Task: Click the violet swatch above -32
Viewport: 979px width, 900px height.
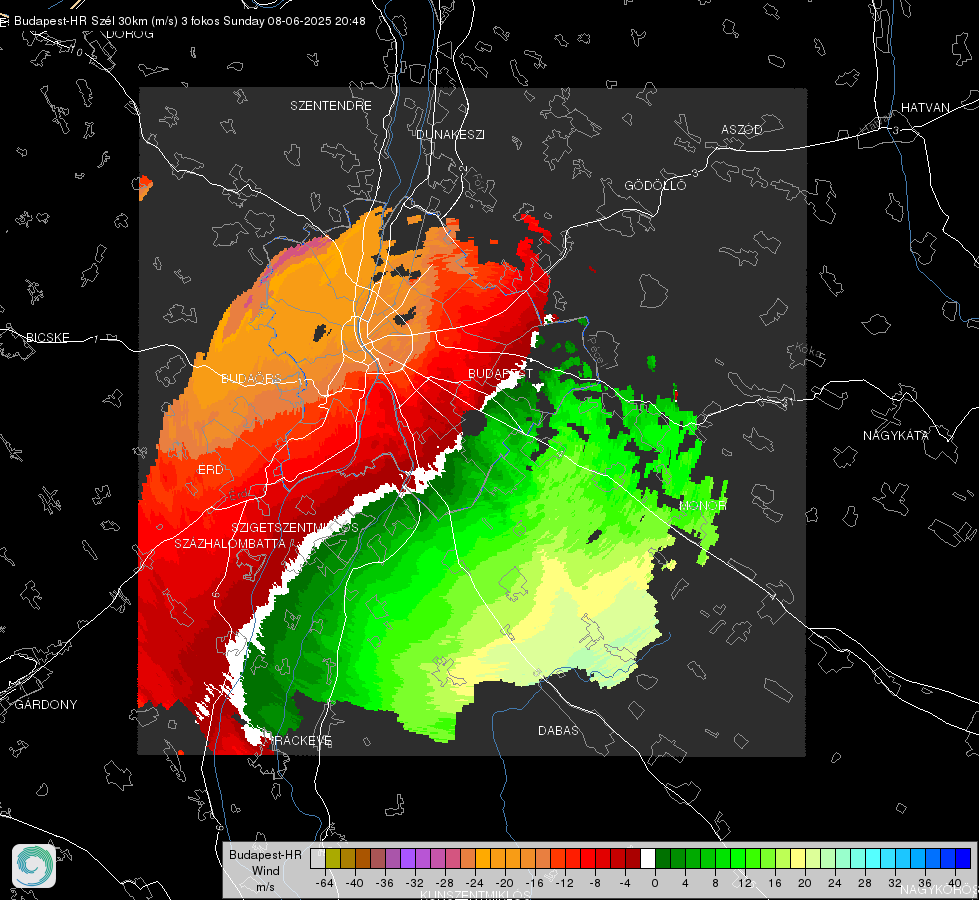Action: (408, 858)
